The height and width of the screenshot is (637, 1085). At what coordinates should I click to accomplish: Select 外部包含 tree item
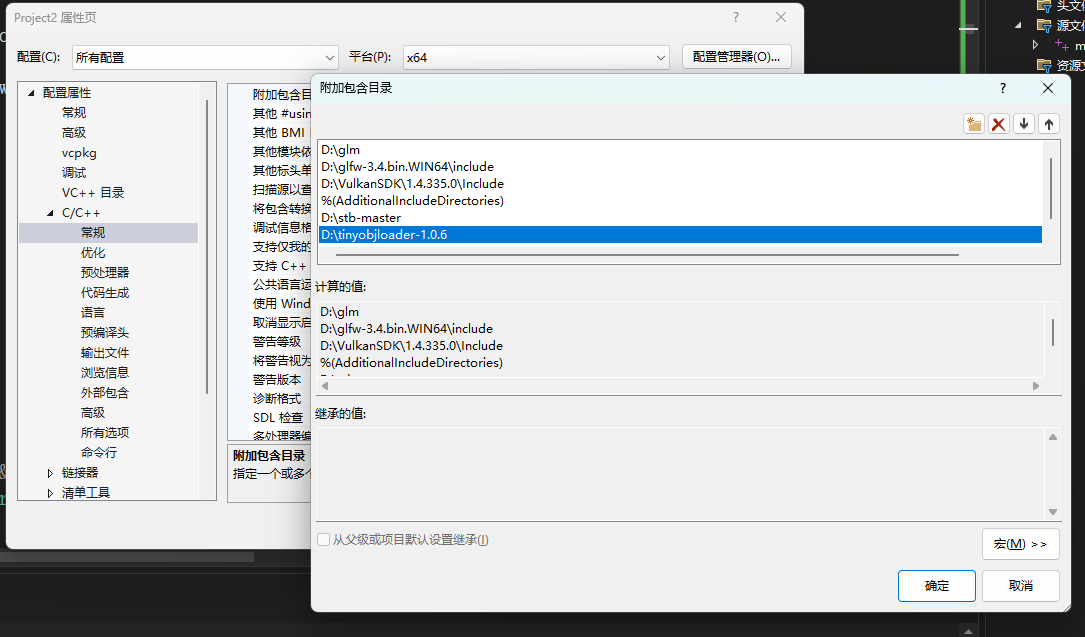tap(104, 393)
